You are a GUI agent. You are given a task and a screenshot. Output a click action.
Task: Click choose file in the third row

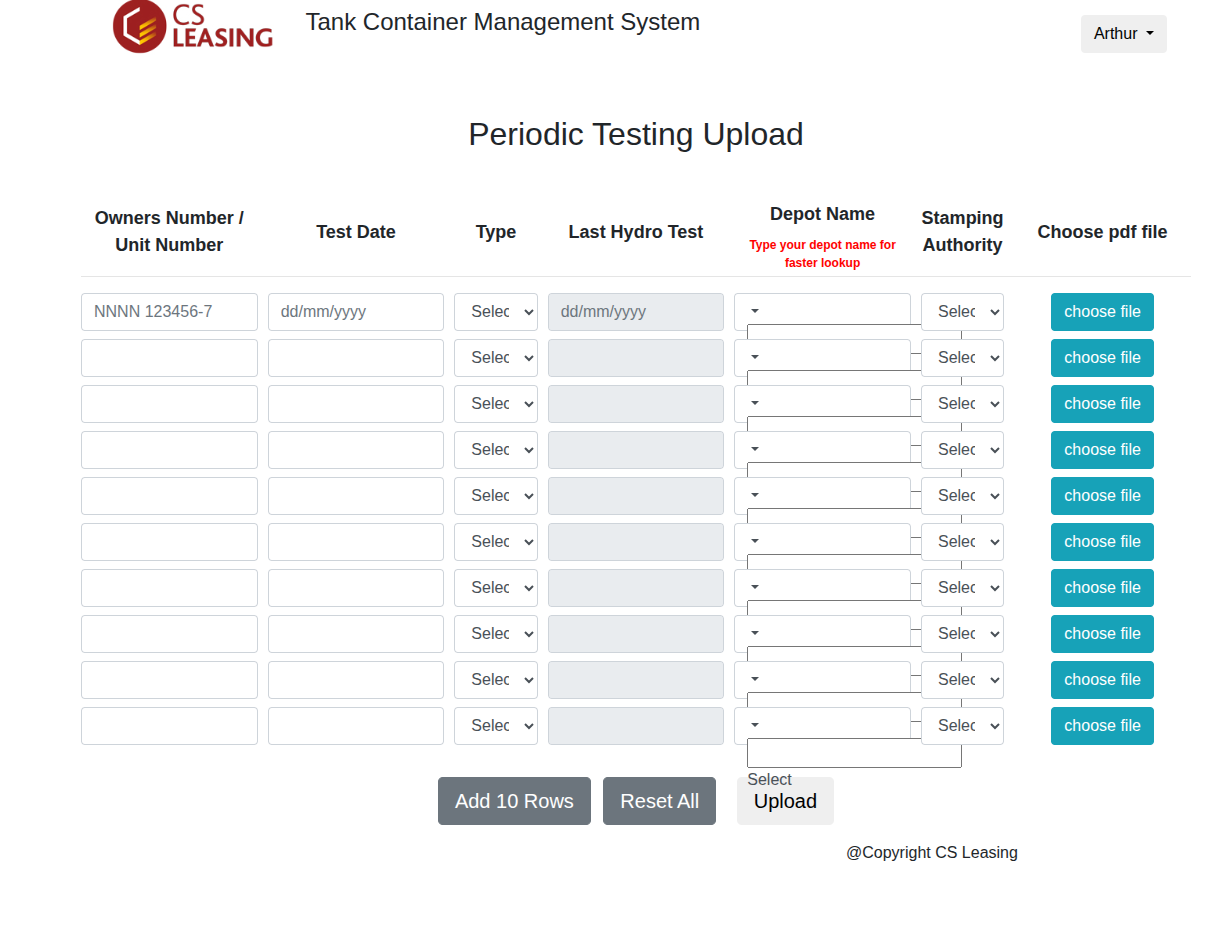point(1102,404)
